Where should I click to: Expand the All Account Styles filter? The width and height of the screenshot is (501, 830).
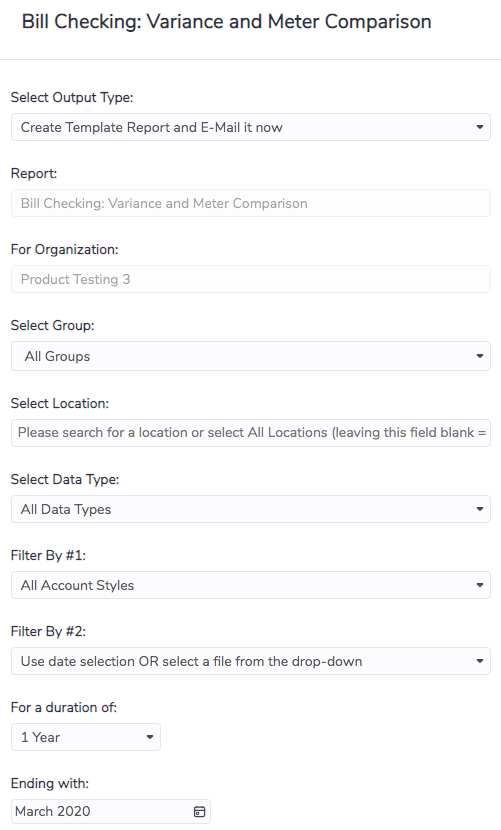tap(250, 585)
